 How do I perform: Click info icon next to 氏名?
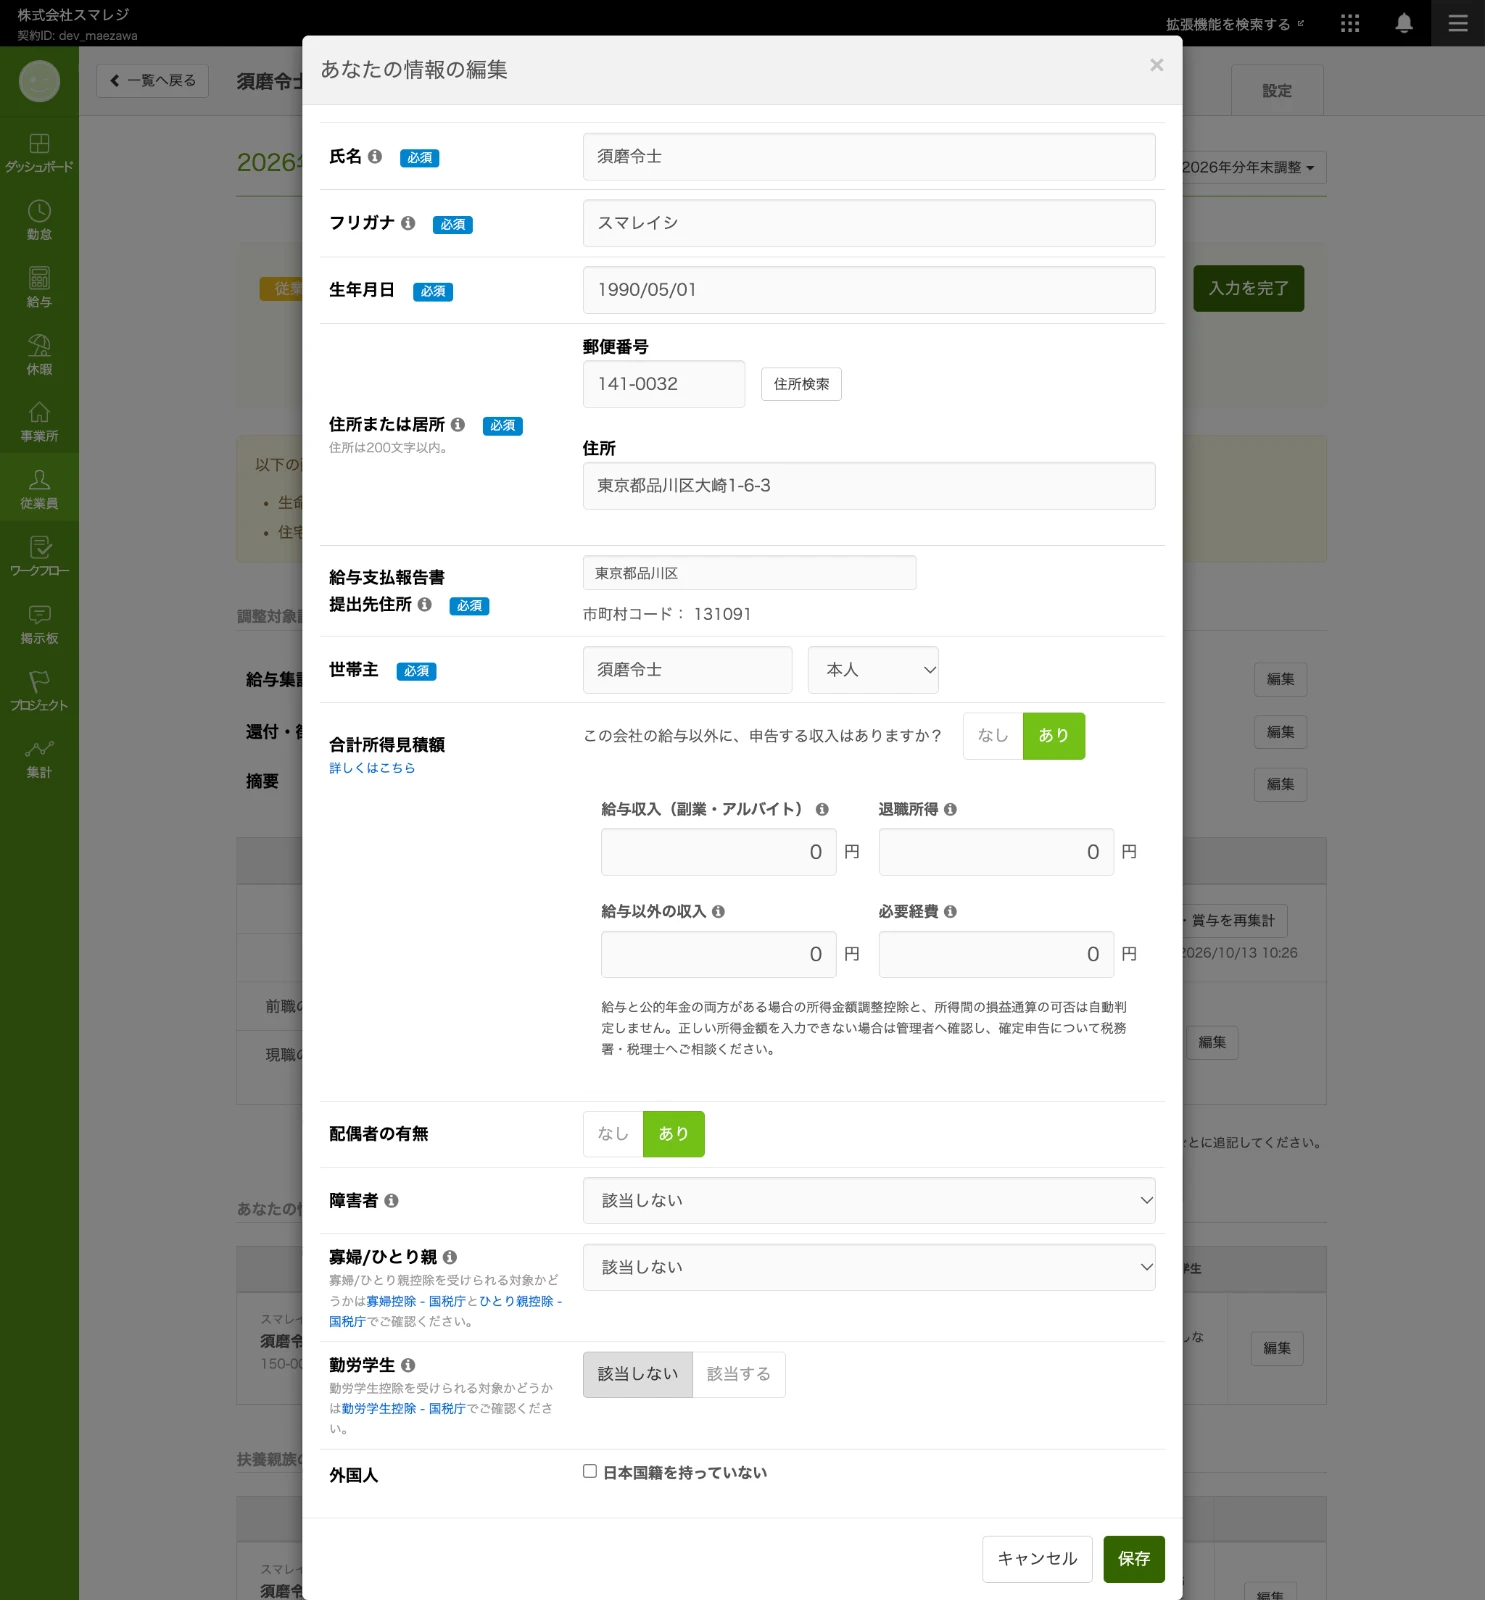coord(375,157)
